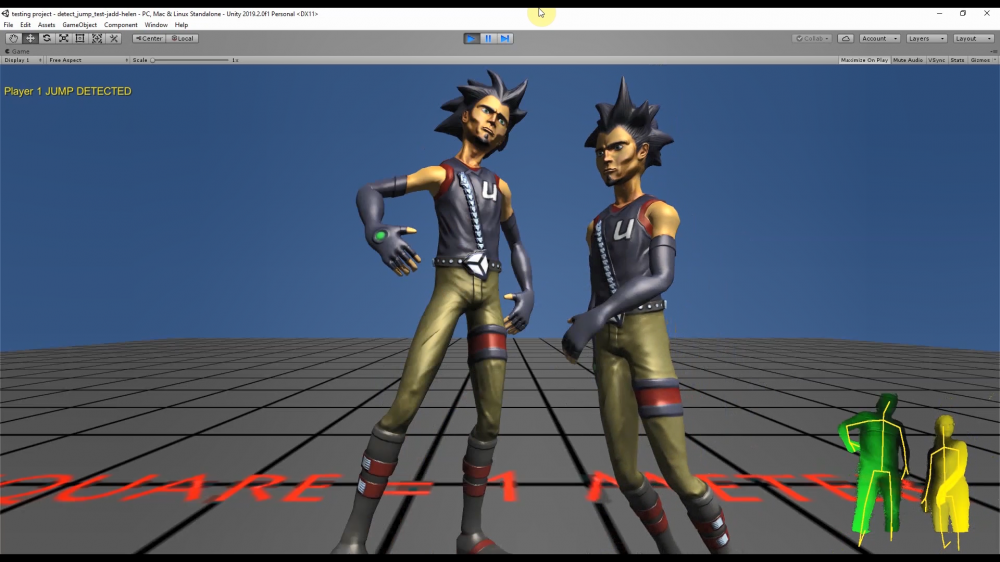Click the Unity logo belt buckle
The width and height of the screenshot is (1000, 562).
point(478,263)
